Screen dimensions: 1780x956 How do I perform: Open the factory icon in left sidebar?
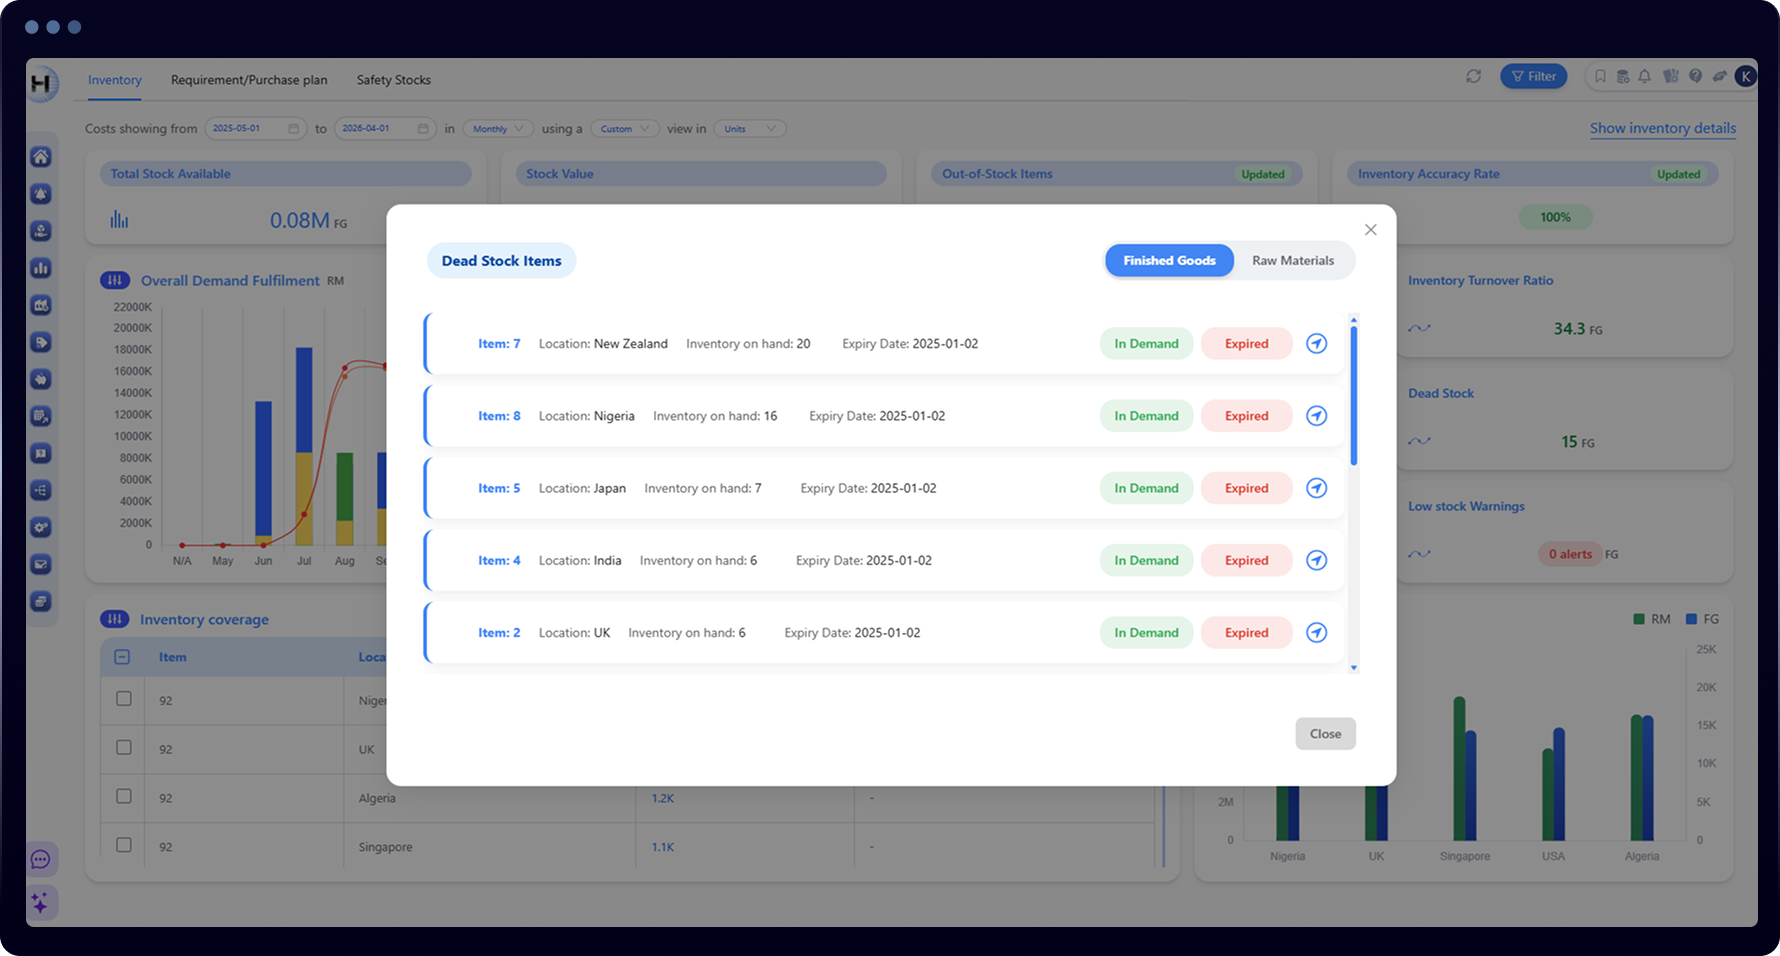pos(41,305)
